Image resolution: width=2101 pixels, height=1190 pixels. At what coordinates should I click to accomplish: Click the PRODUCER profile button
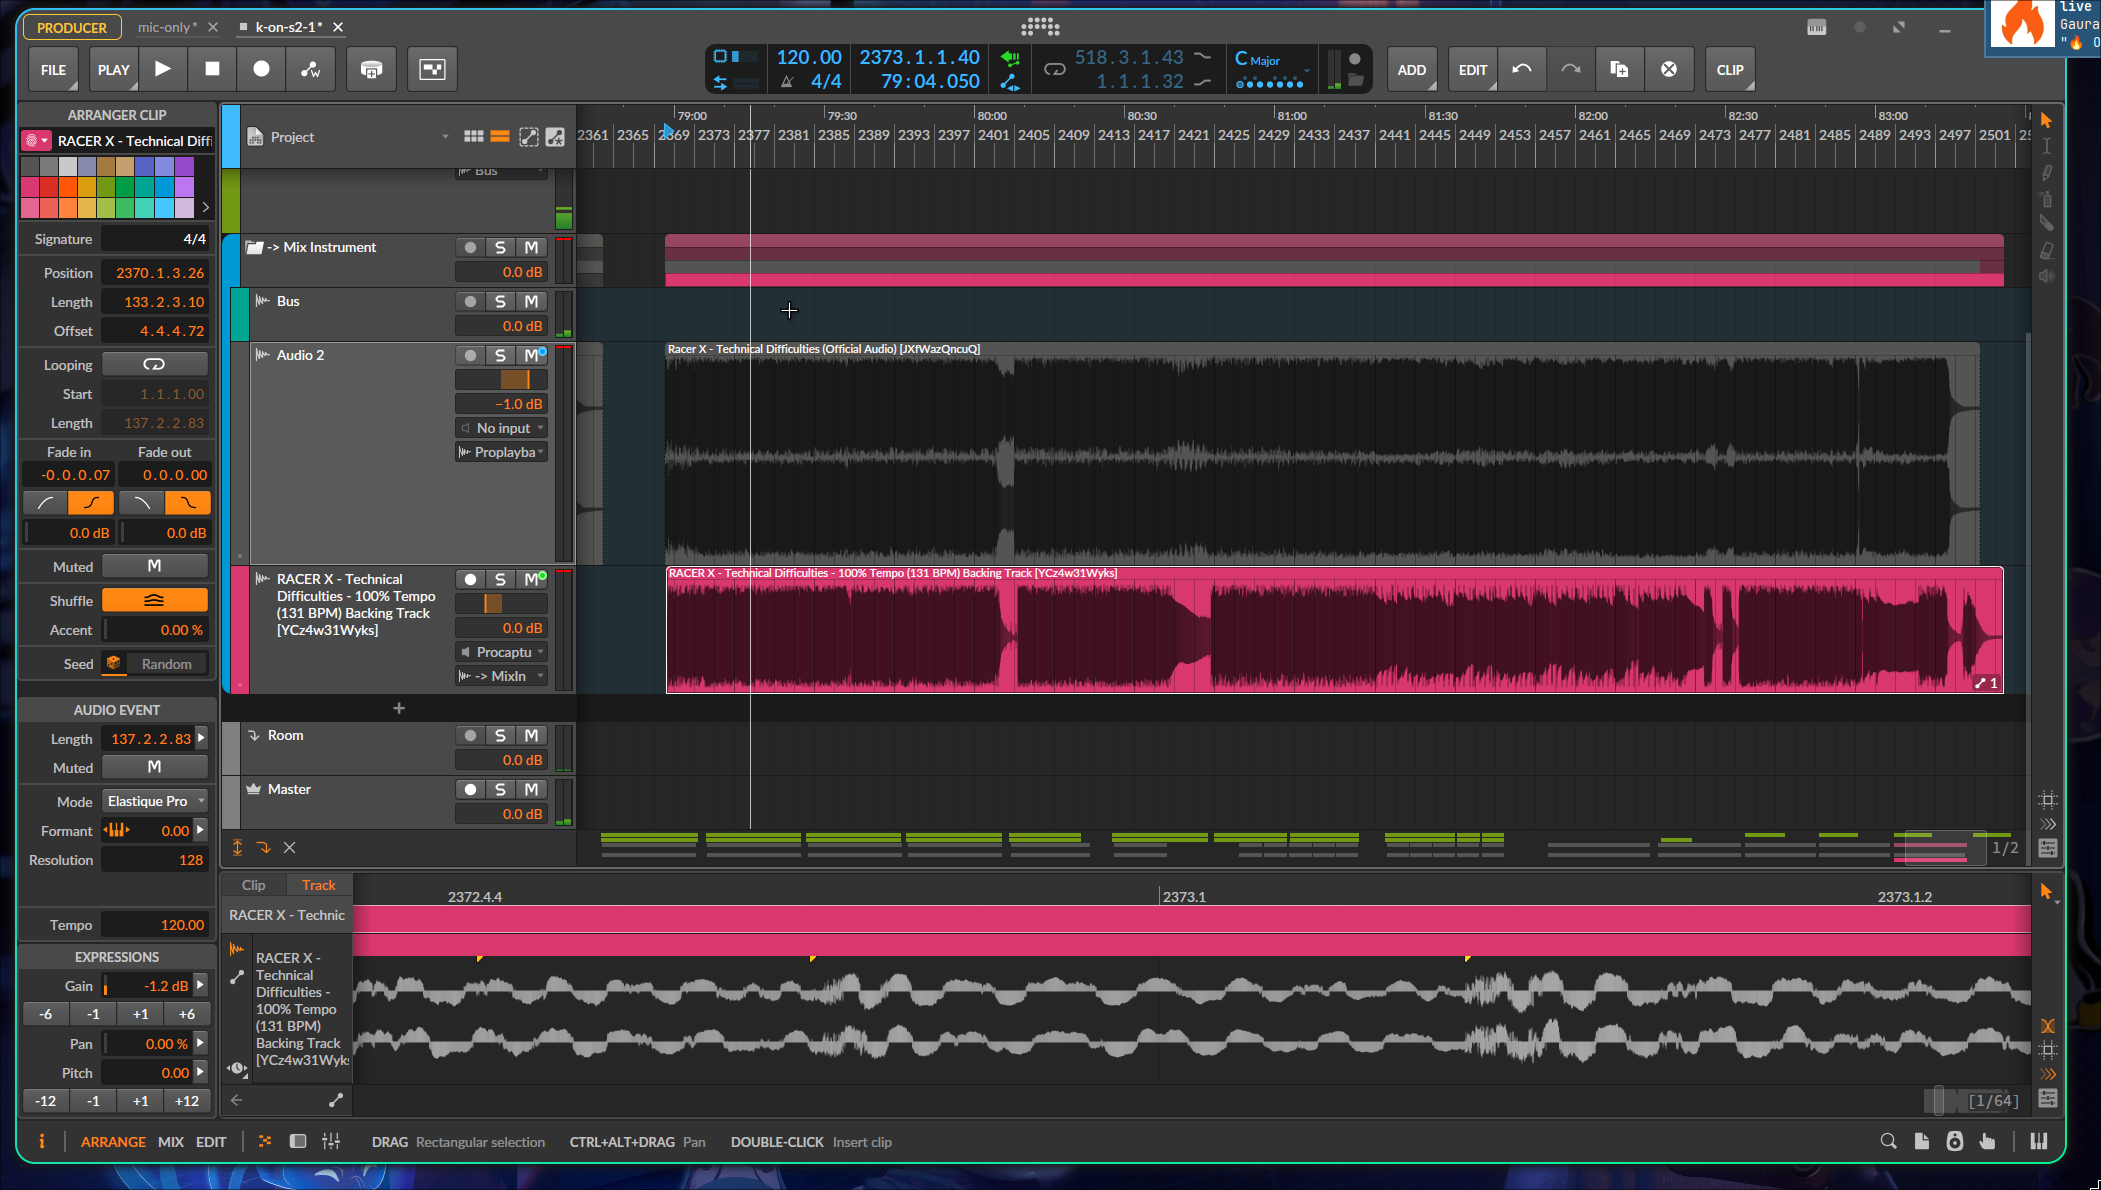point(72,28)
